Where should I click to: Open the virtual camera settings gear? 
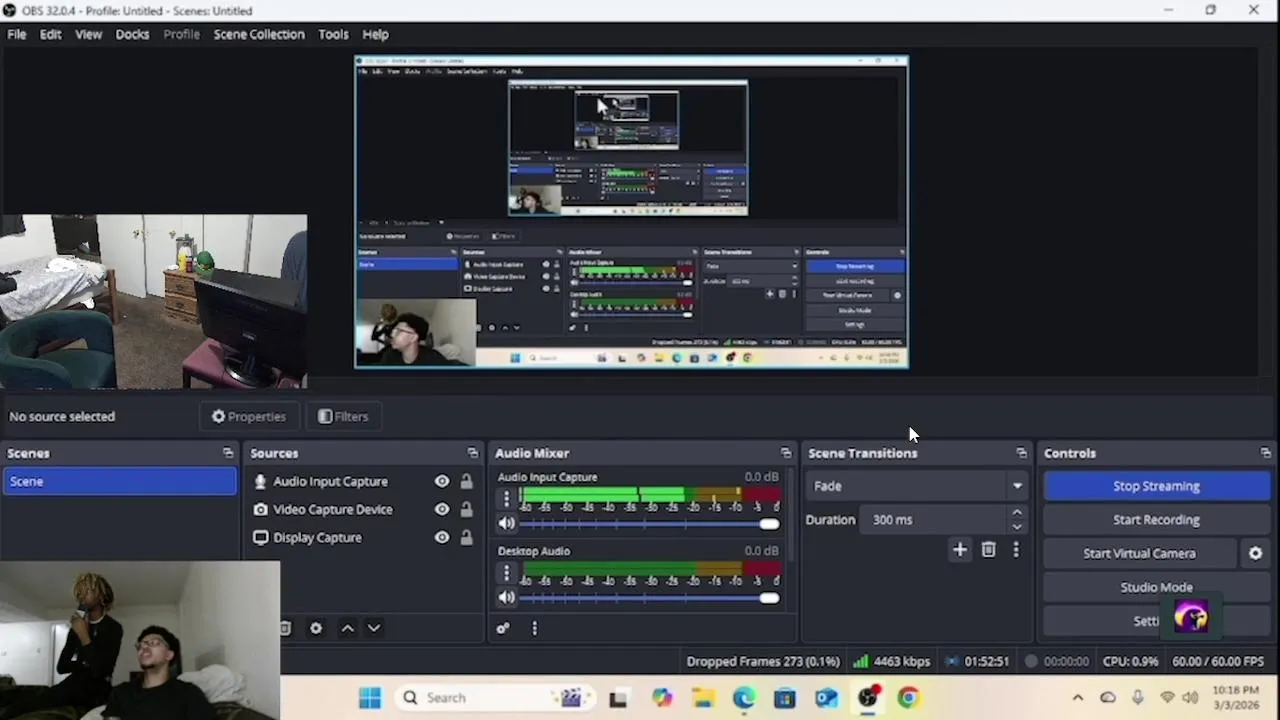coord(1255,553)
